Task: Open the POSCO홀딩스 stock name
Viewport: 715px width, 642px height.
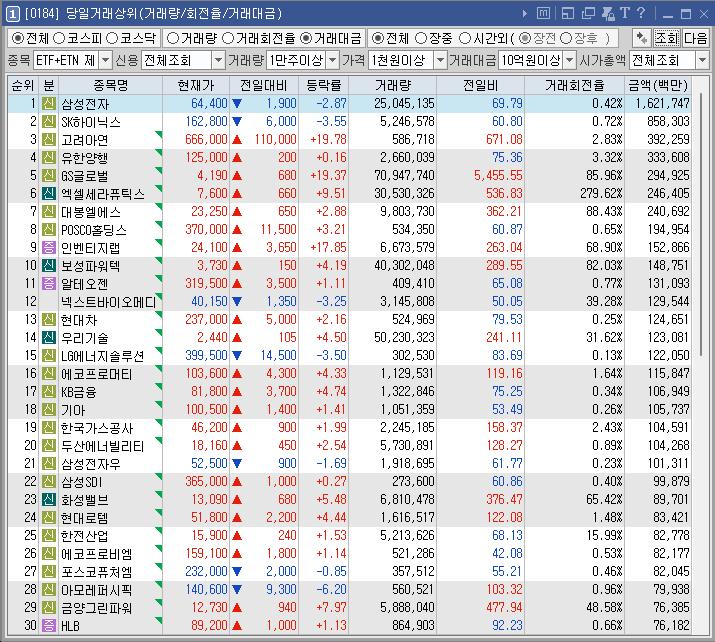Action: [94, 230]
